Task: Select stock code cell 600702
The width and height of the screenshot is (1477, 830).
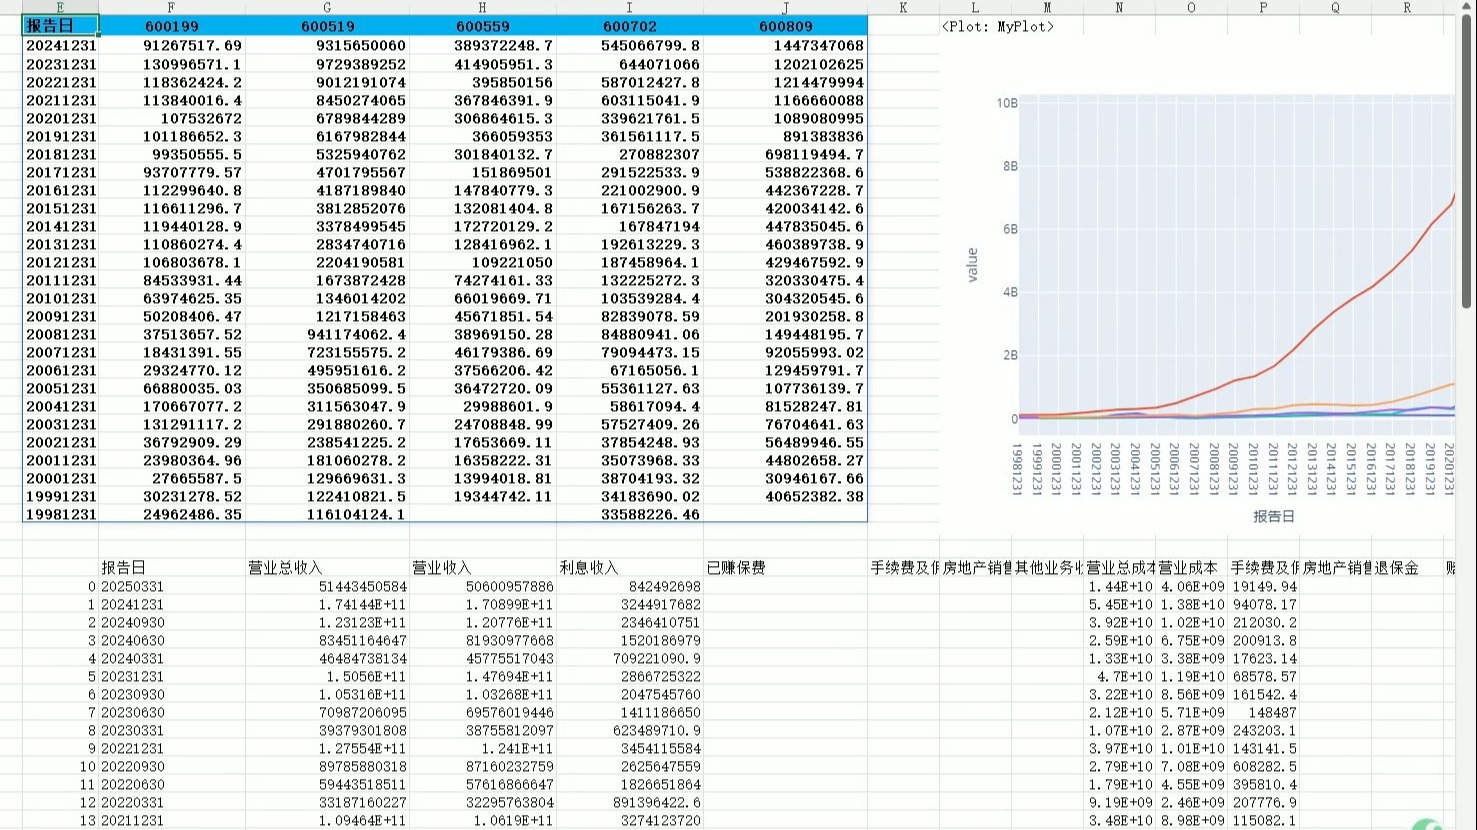Action: coord(629,27)
